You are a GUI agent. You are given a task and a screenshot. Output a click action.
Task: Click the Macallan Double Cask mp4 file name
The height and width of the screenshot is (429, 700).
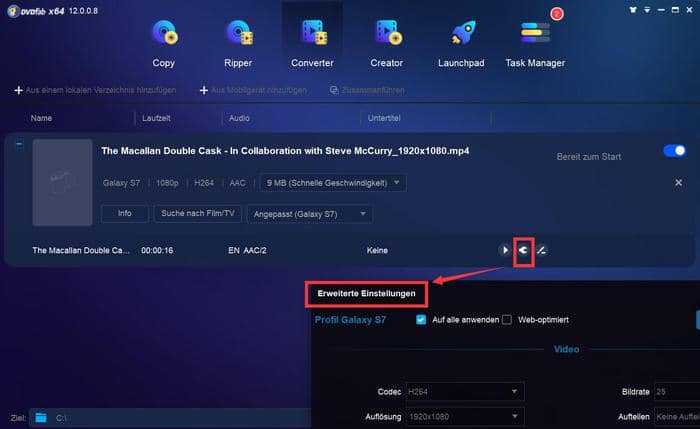[x=285, y=151]
